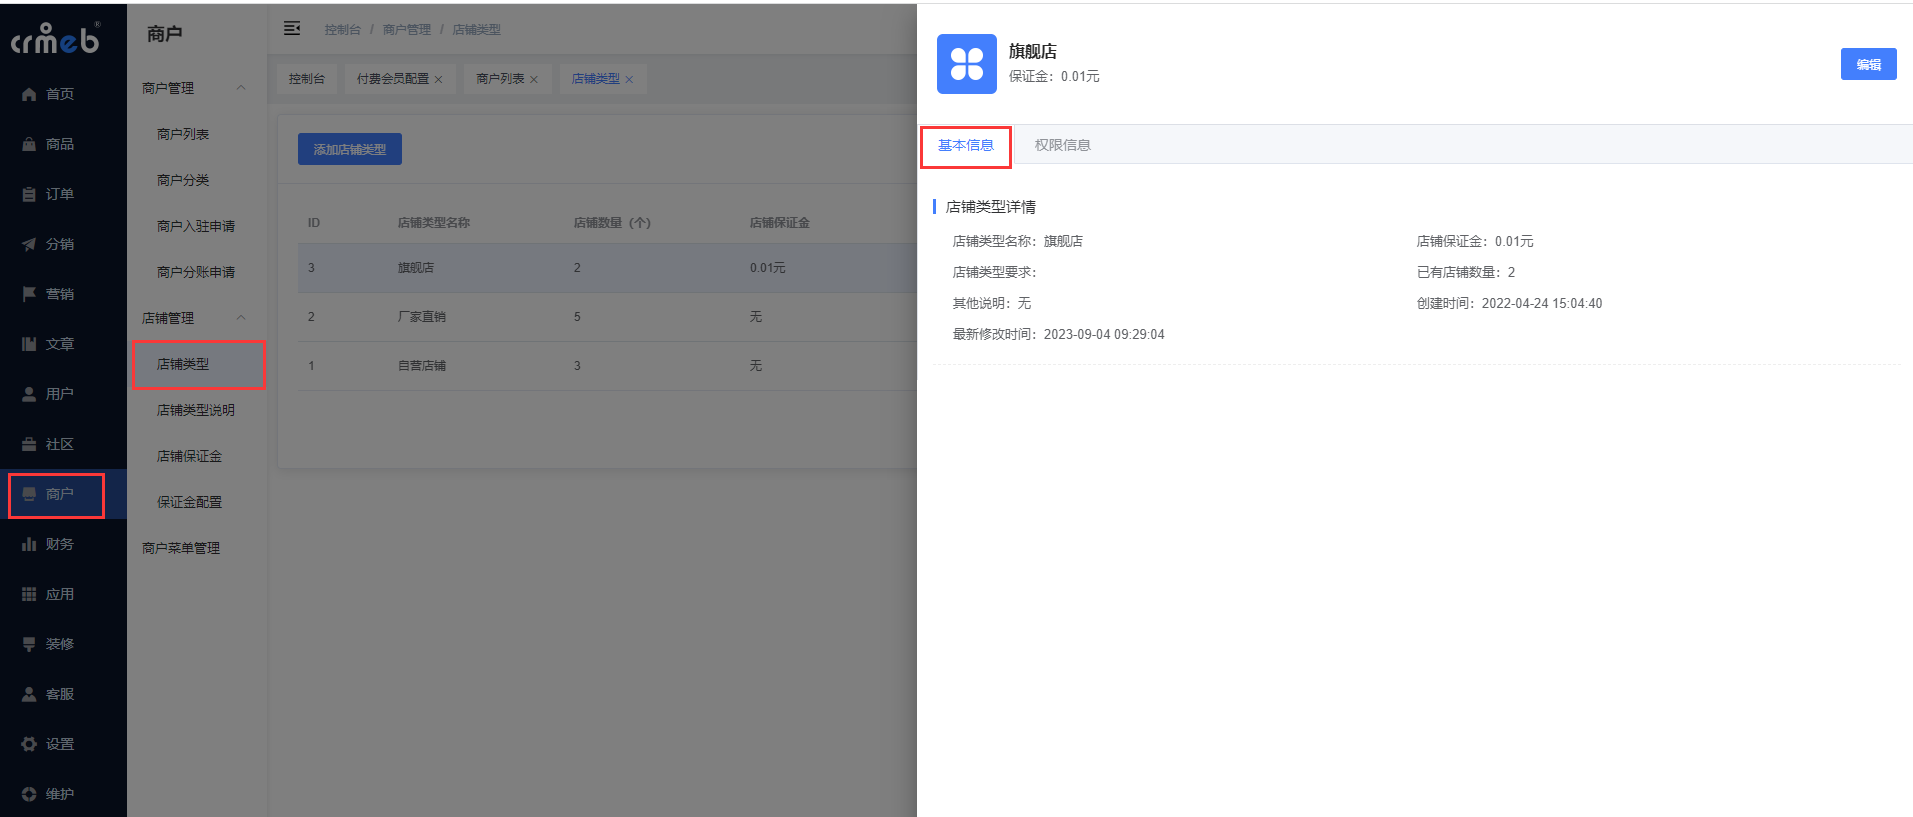Screen dimensions: 1913x817
Task: Click the 设置 gear icon
Action: tap(29, 744)
